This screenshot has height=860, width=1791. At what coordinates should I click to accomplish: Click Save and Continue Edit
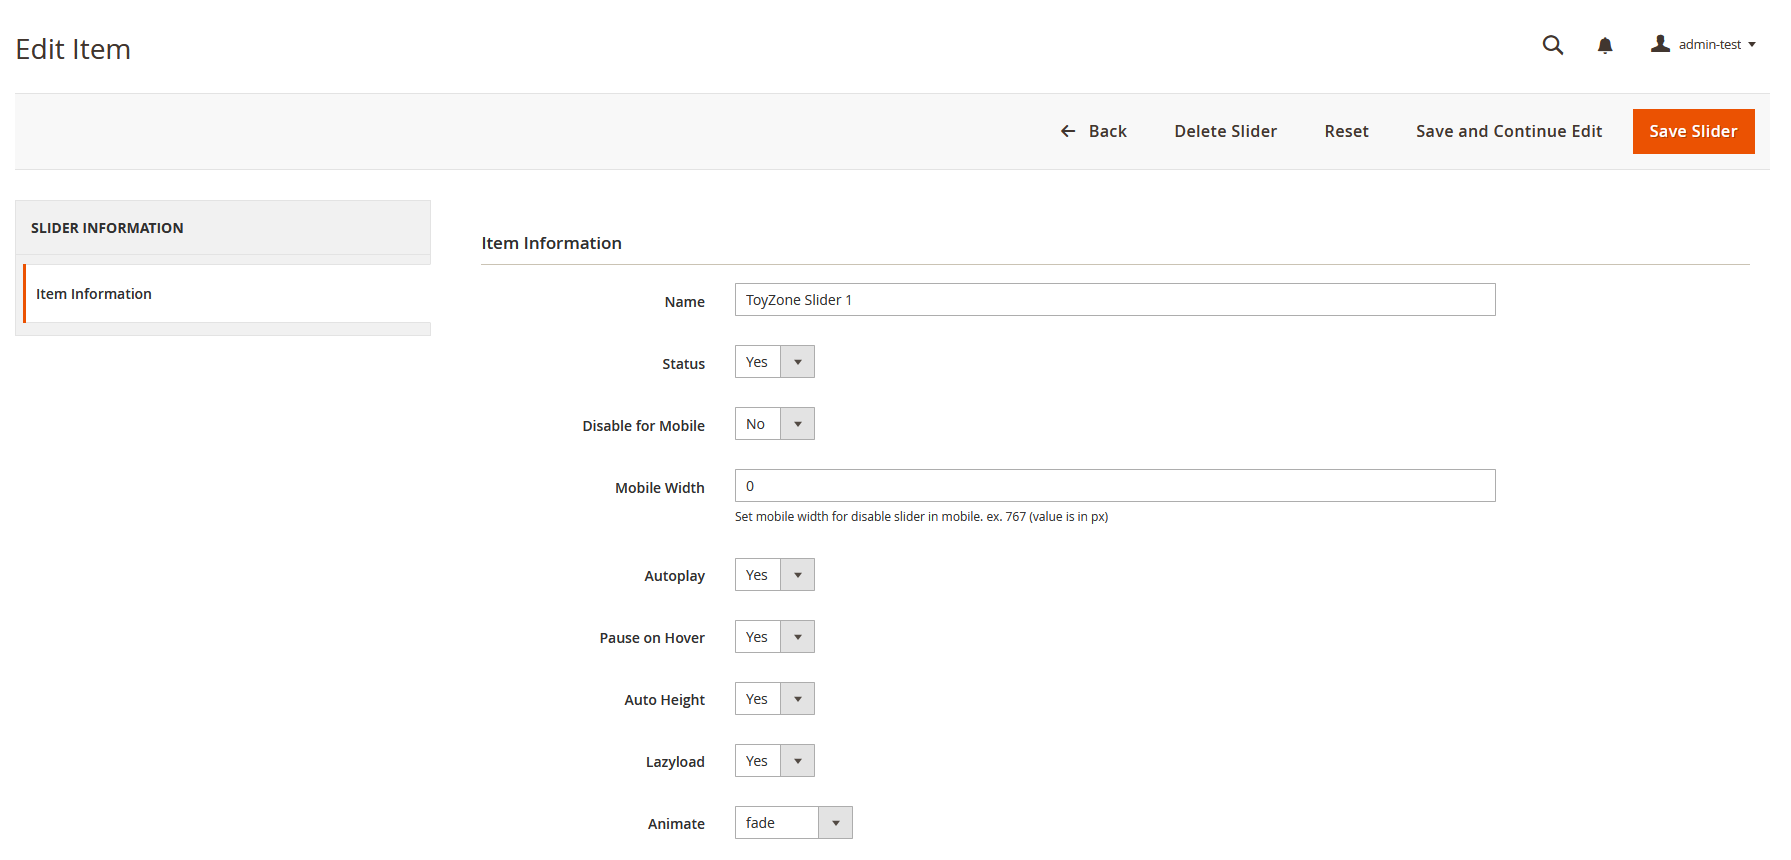(1508, 131)
